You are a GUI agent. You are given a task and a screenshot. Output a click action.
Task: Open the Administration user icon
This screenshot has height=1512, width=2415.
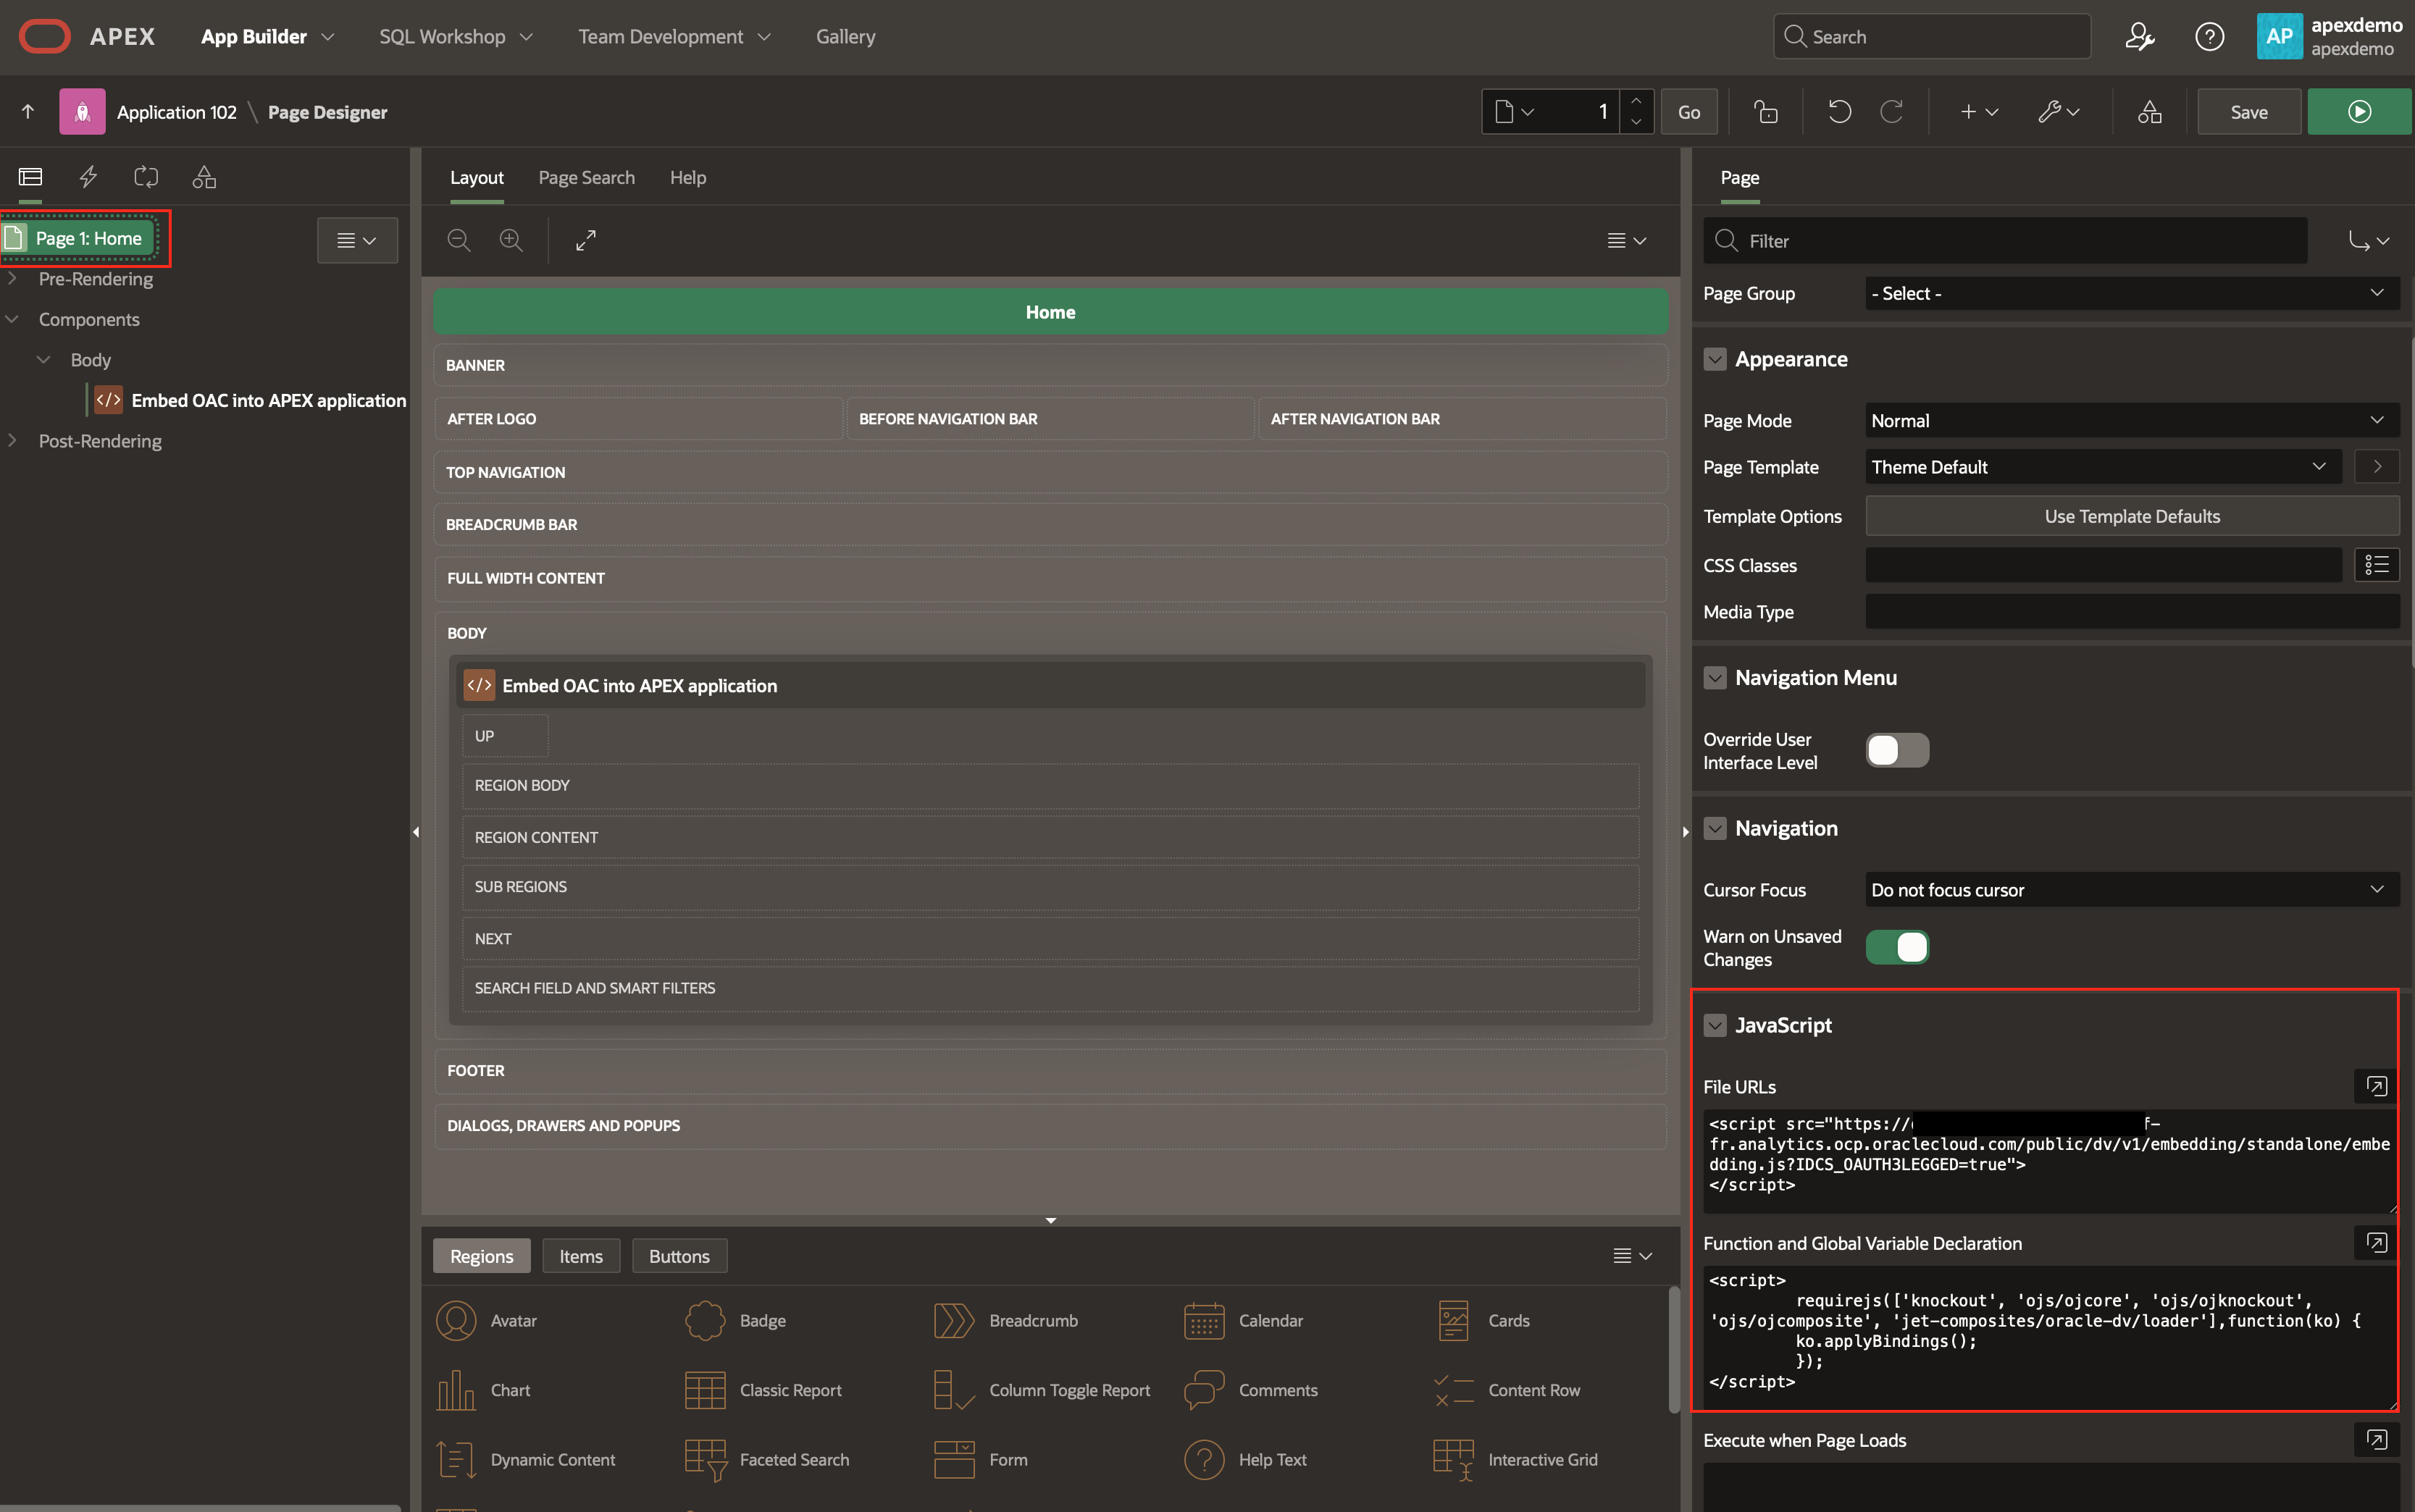2139,37
